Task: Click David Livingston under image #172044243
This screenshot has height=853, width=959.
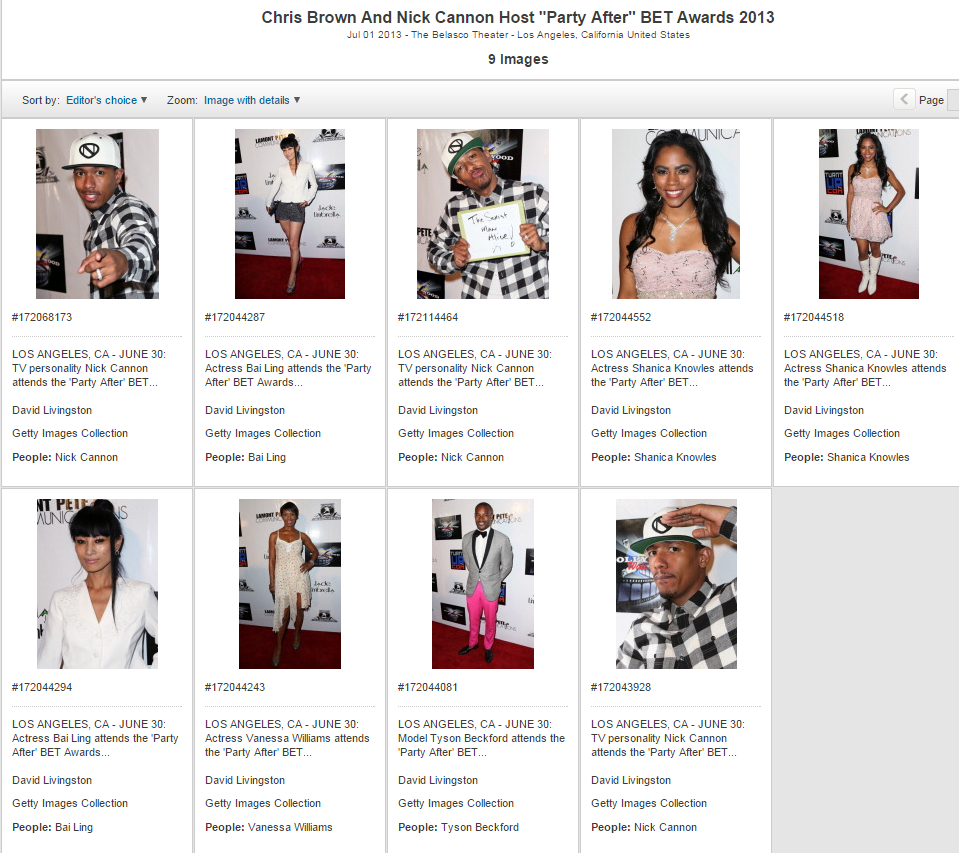Action: (x=245, y=780)
